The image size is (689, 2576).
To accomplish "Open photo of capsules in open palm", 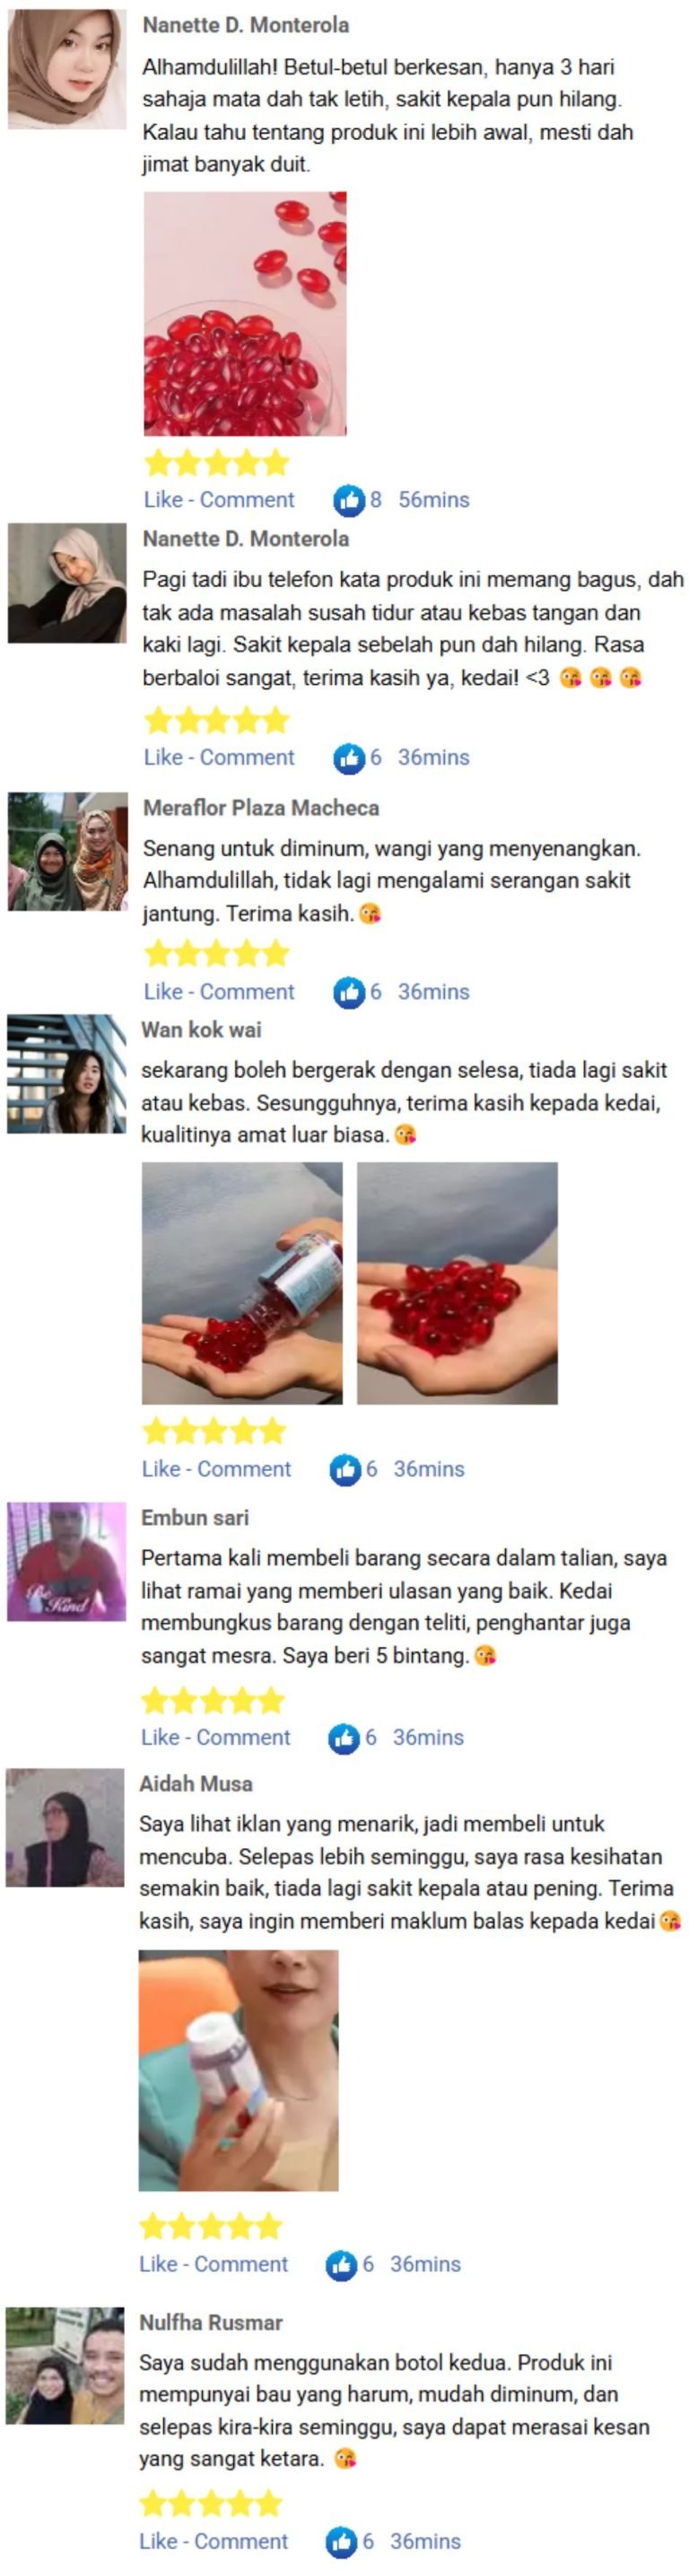I will (x=457, y=1283).
